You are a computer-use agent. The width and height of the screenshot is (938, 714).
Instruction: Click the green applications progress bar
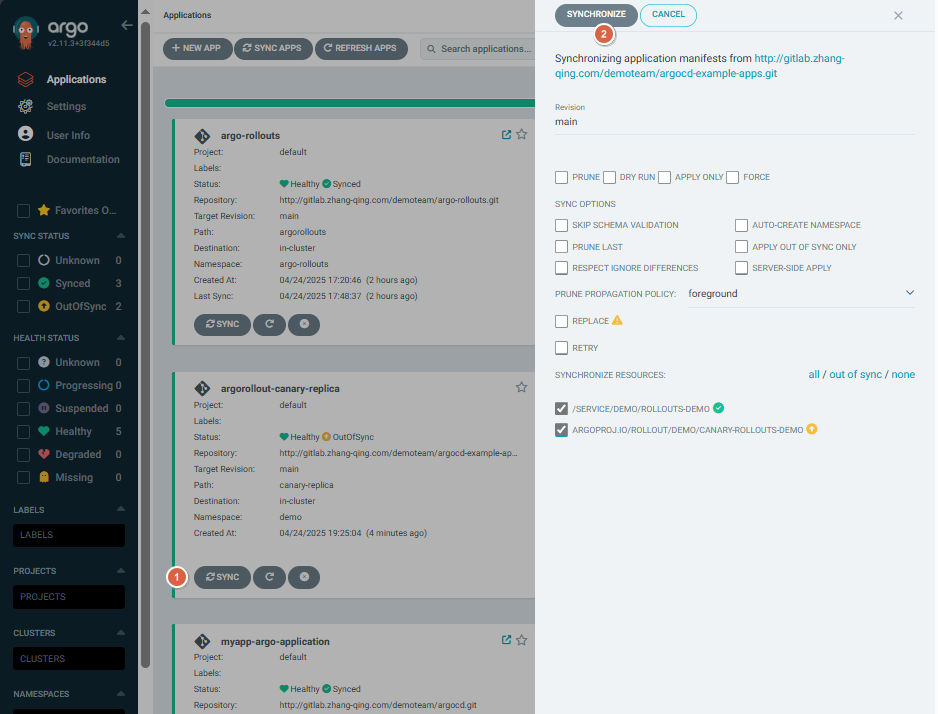point(350,103)
